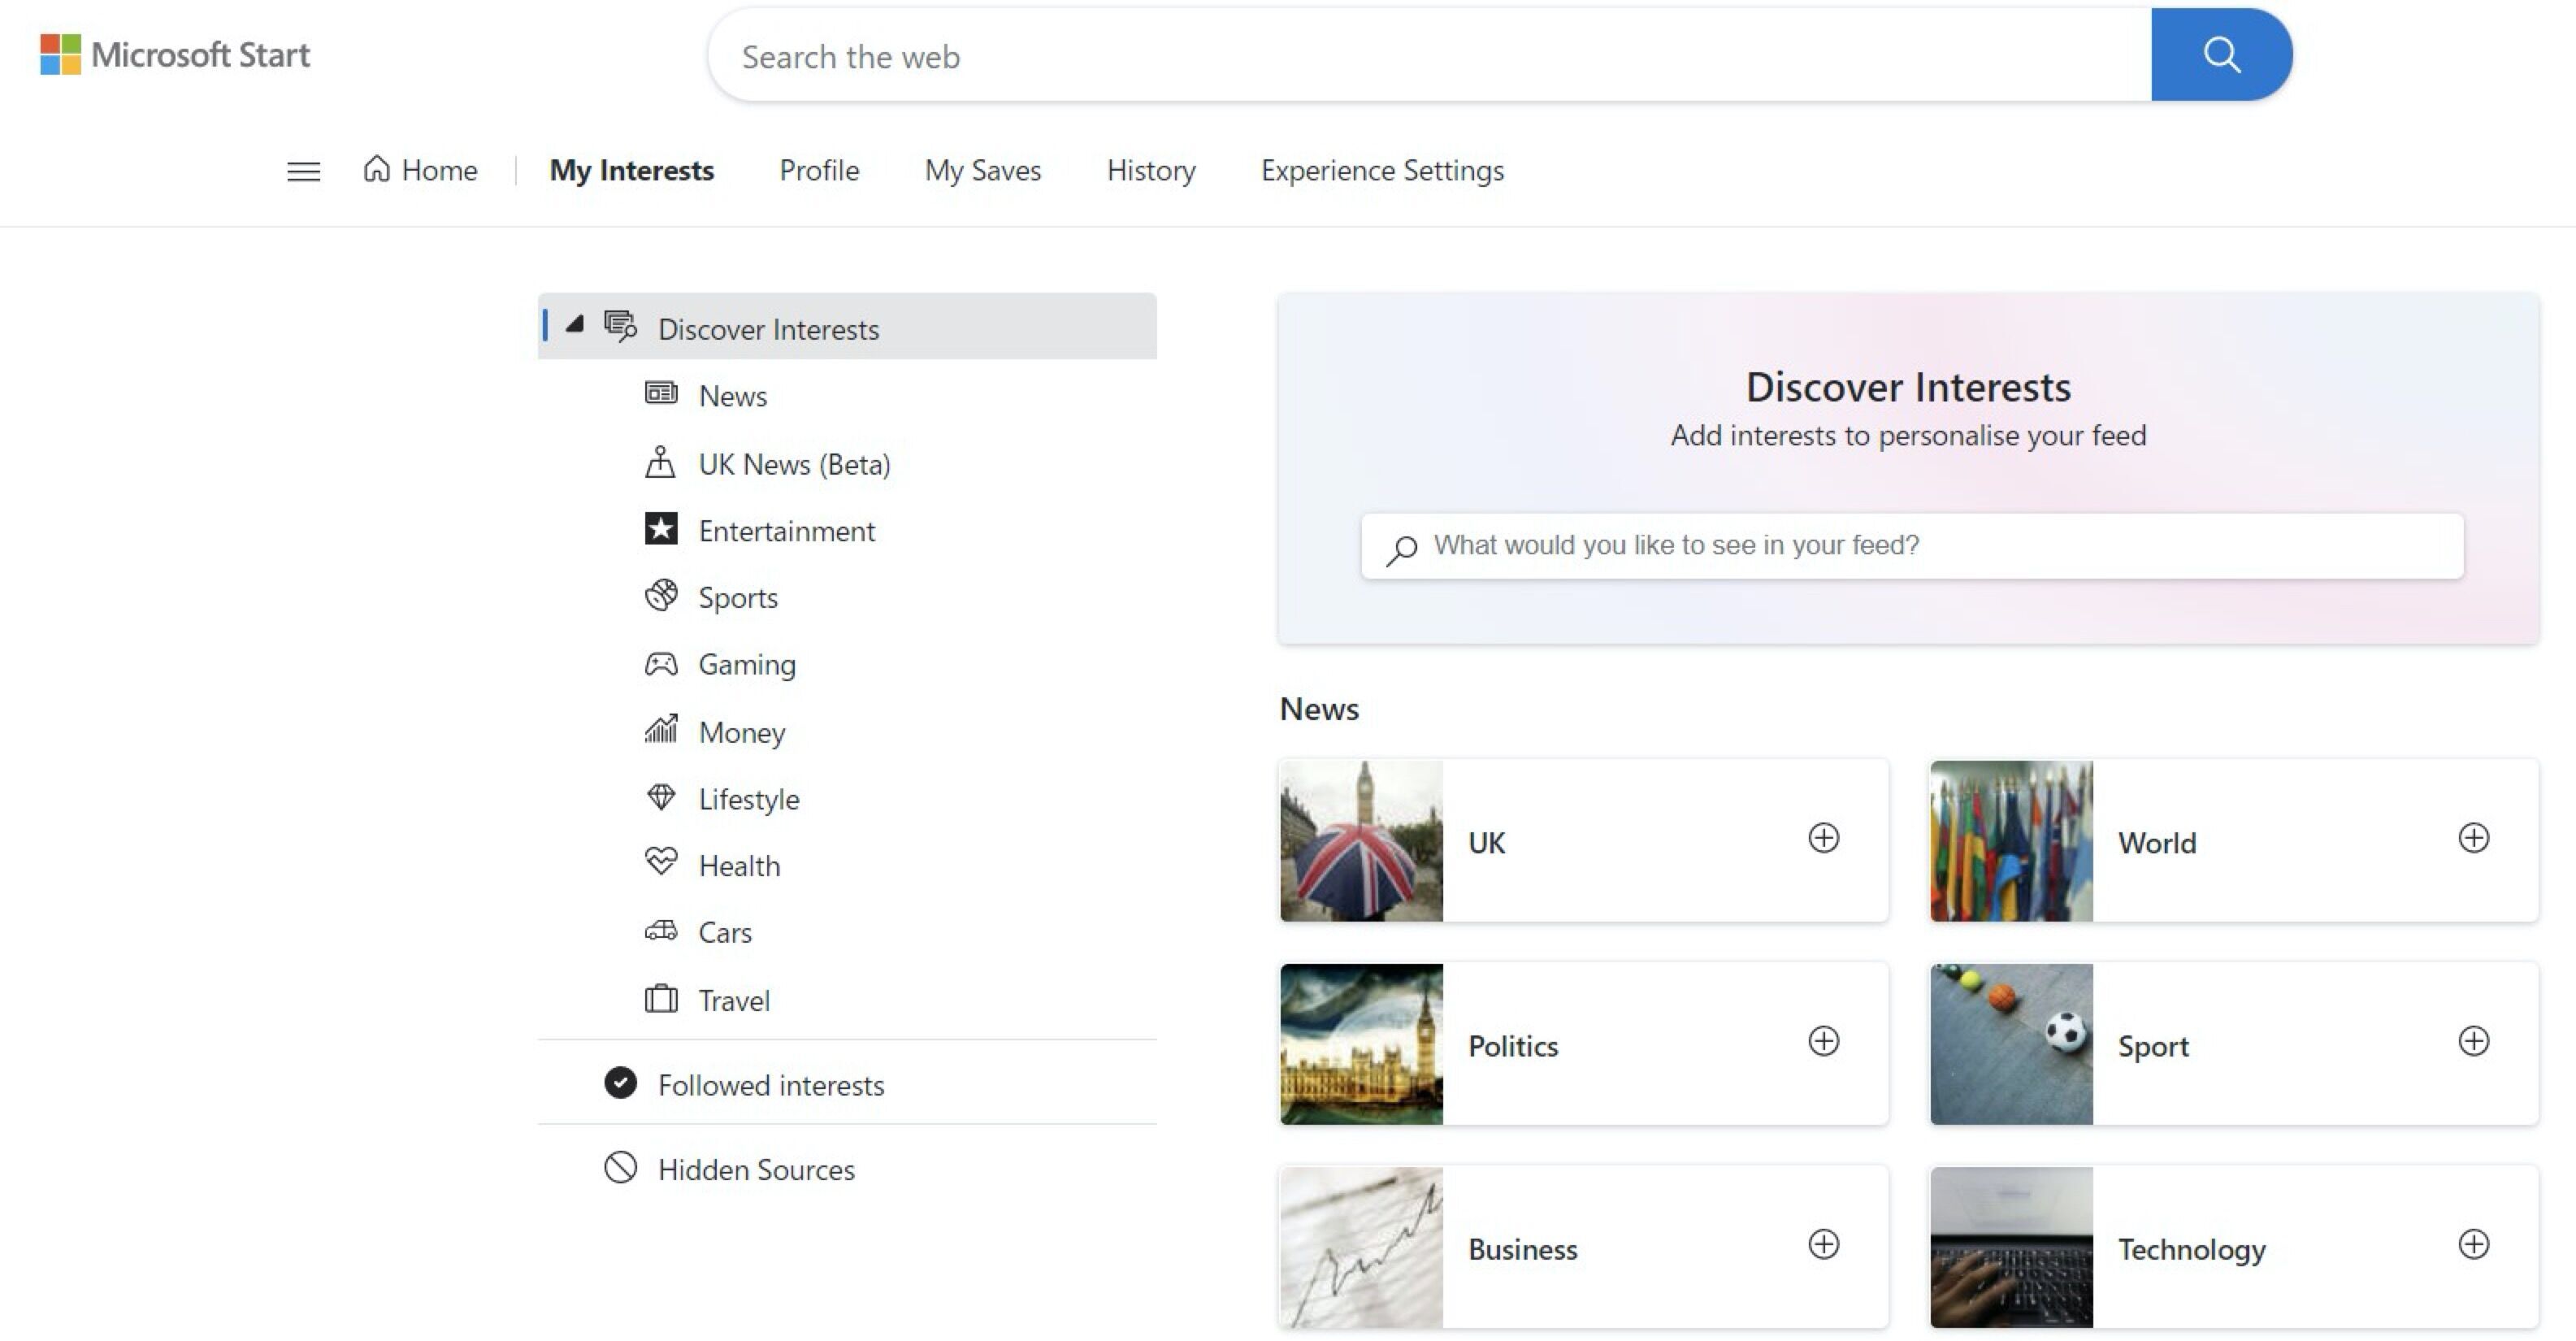Open Lifestyle via its diamond icon

point(661,797)
